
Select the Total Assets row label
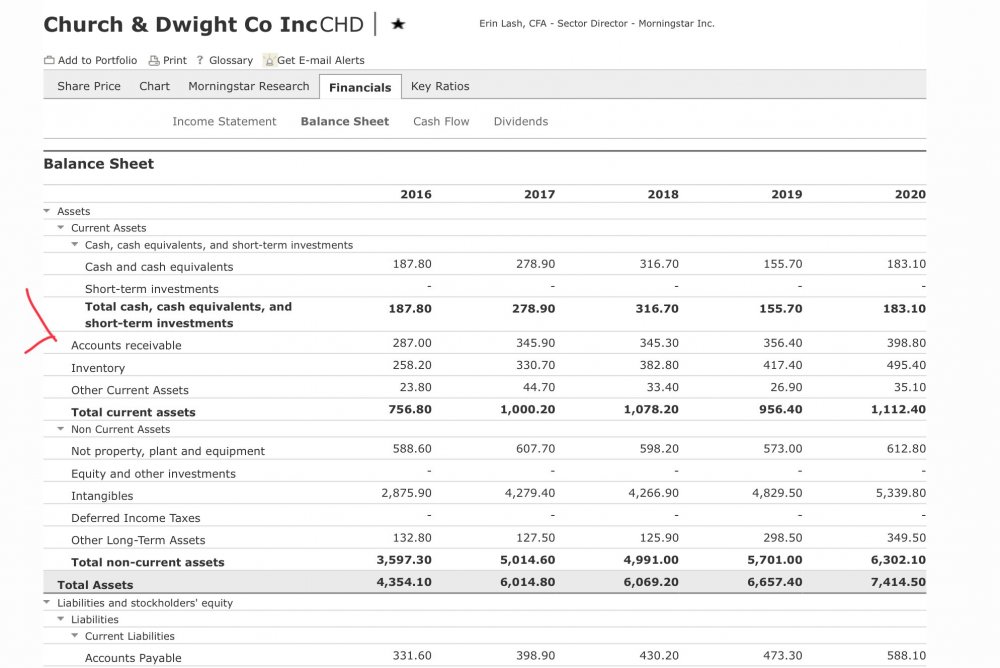[x=95, y=585]
